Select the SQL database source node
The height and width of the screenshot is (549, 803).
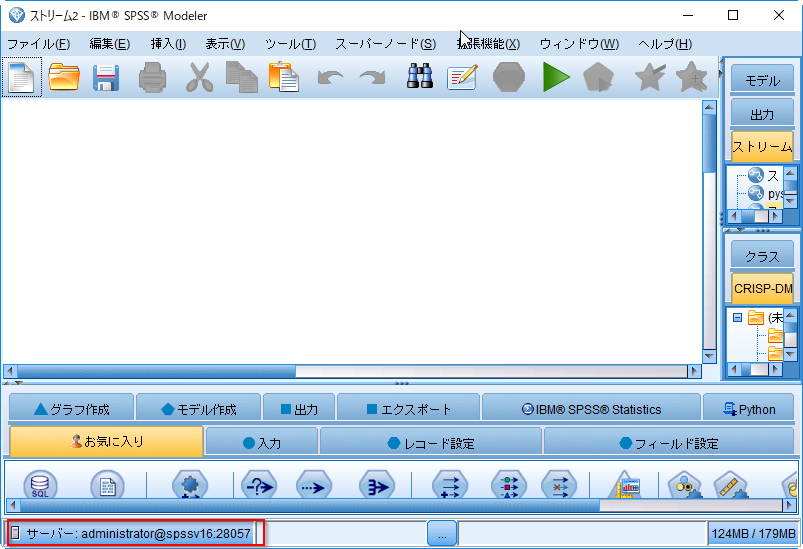point(40,484)
